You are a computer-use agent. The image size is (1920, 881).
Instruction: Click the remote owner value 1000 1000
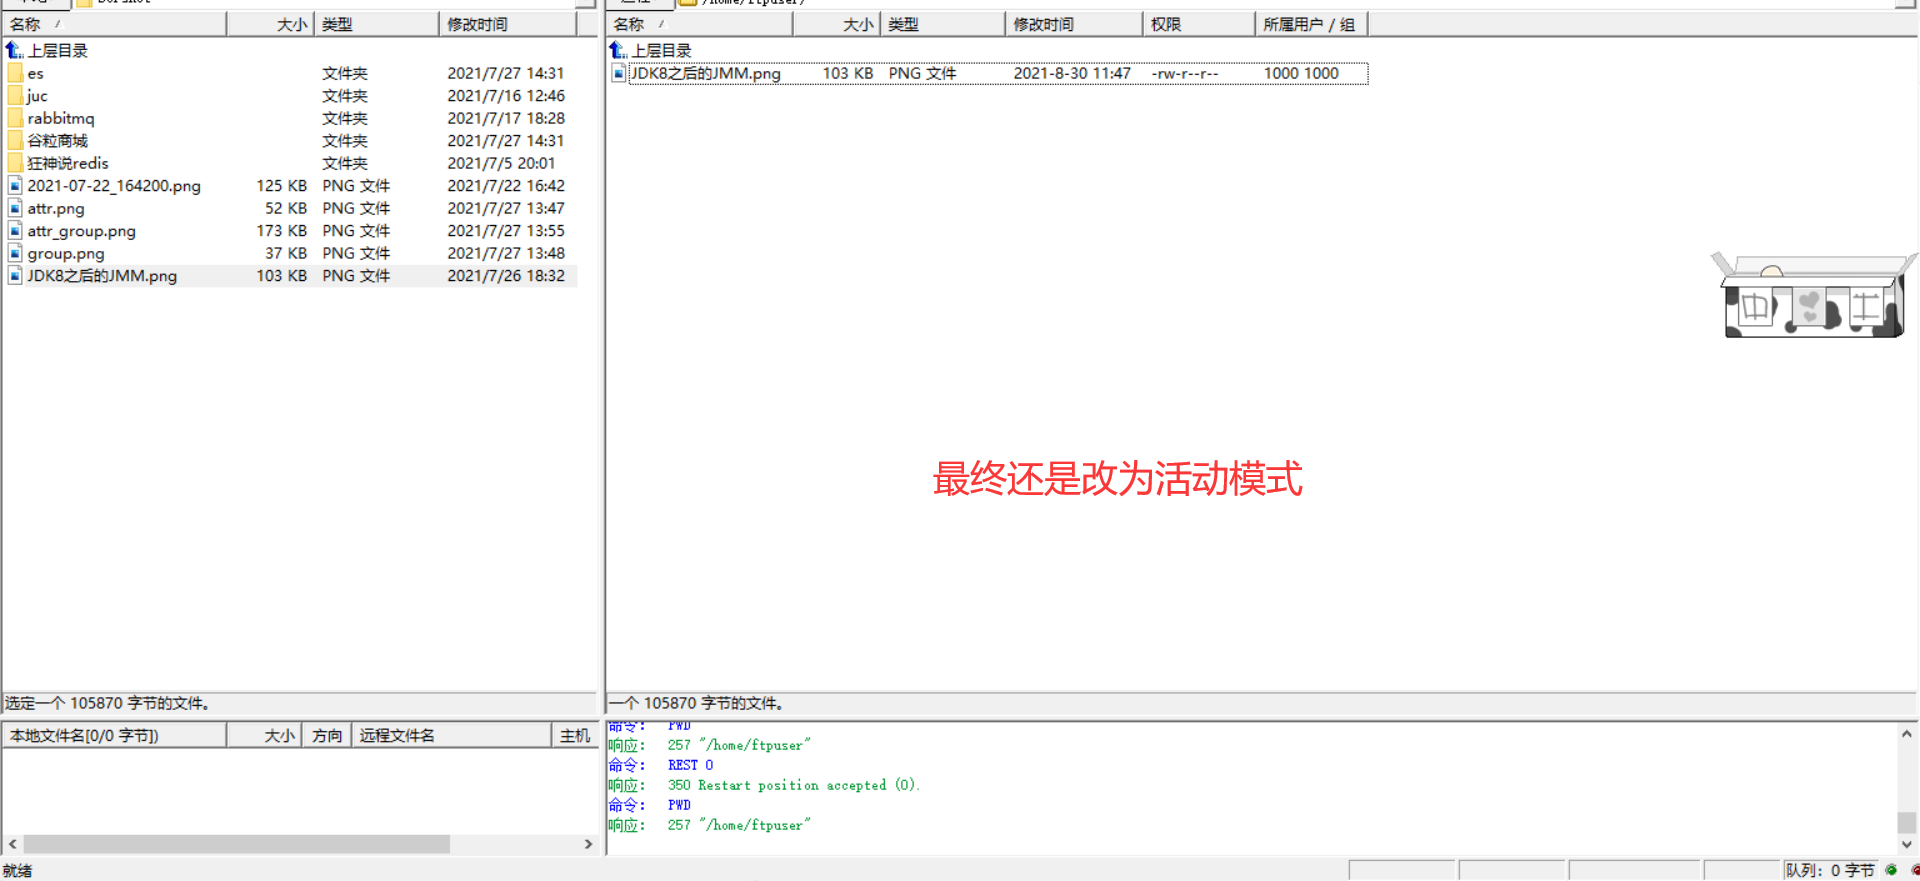[x=1301, y=73]
